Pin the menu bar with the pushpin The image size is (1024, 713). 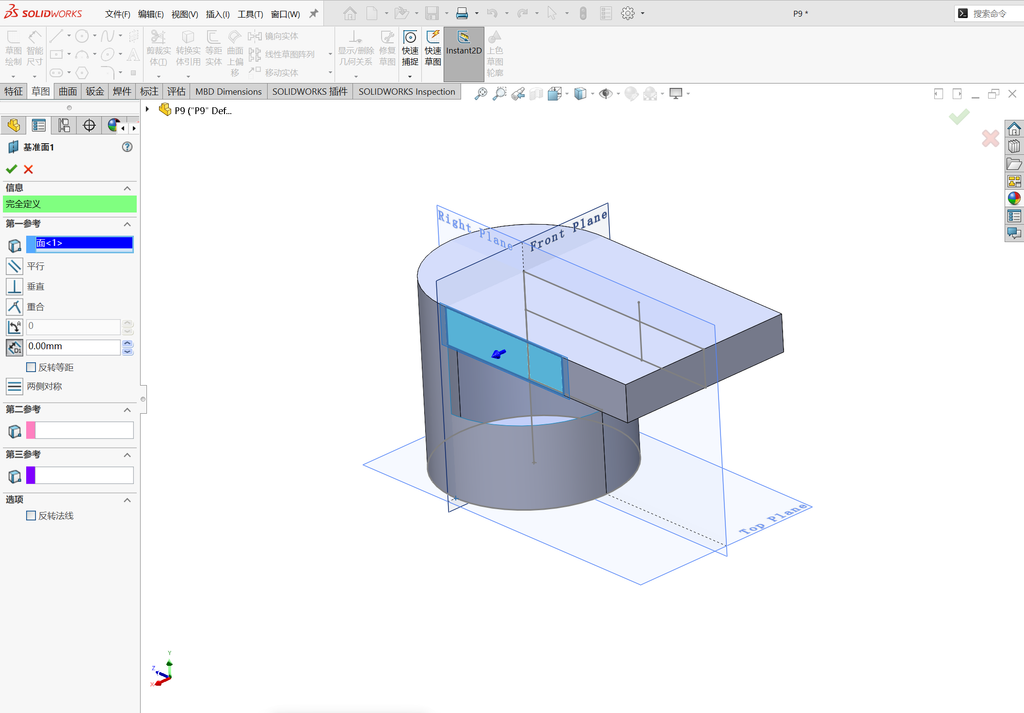[313, 13]
